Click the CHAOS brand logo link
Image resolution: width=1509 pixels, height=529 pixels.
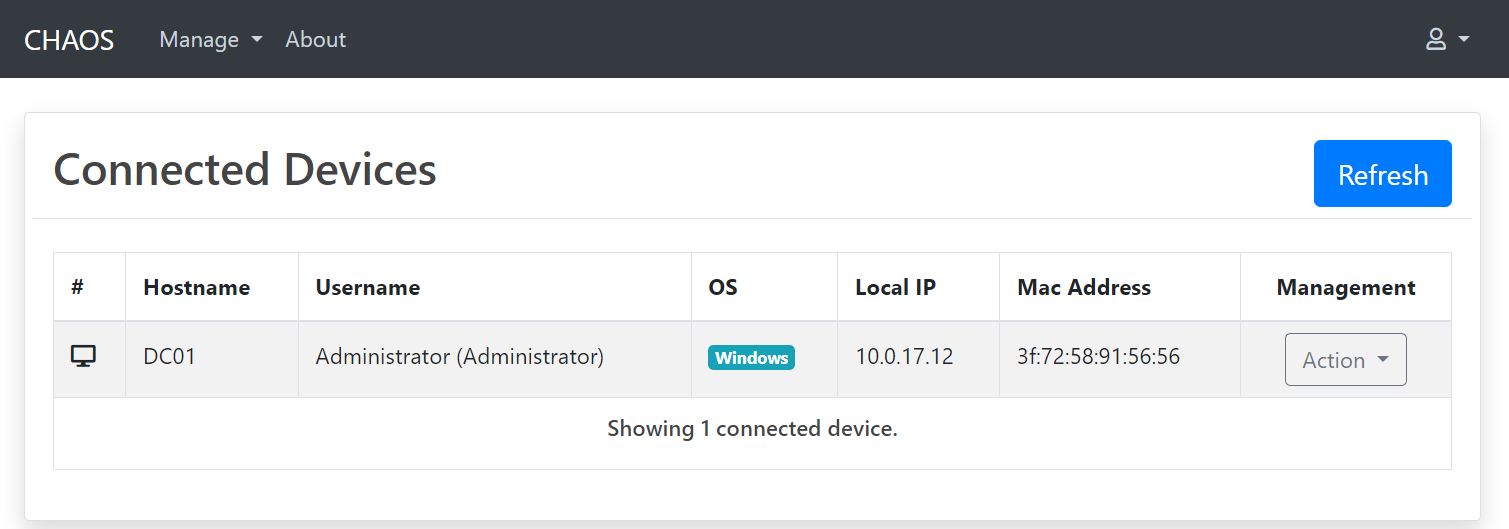[69, 39]
